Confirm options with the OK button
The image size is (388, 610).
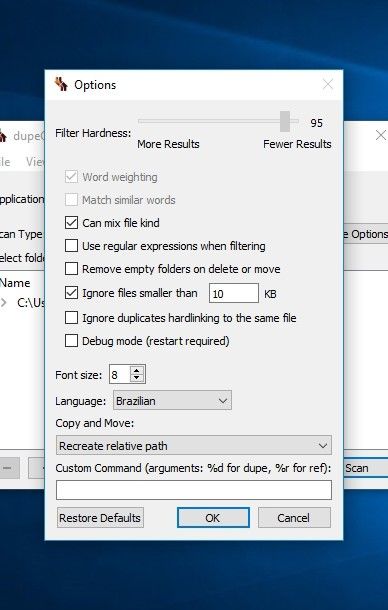[213, 518]
